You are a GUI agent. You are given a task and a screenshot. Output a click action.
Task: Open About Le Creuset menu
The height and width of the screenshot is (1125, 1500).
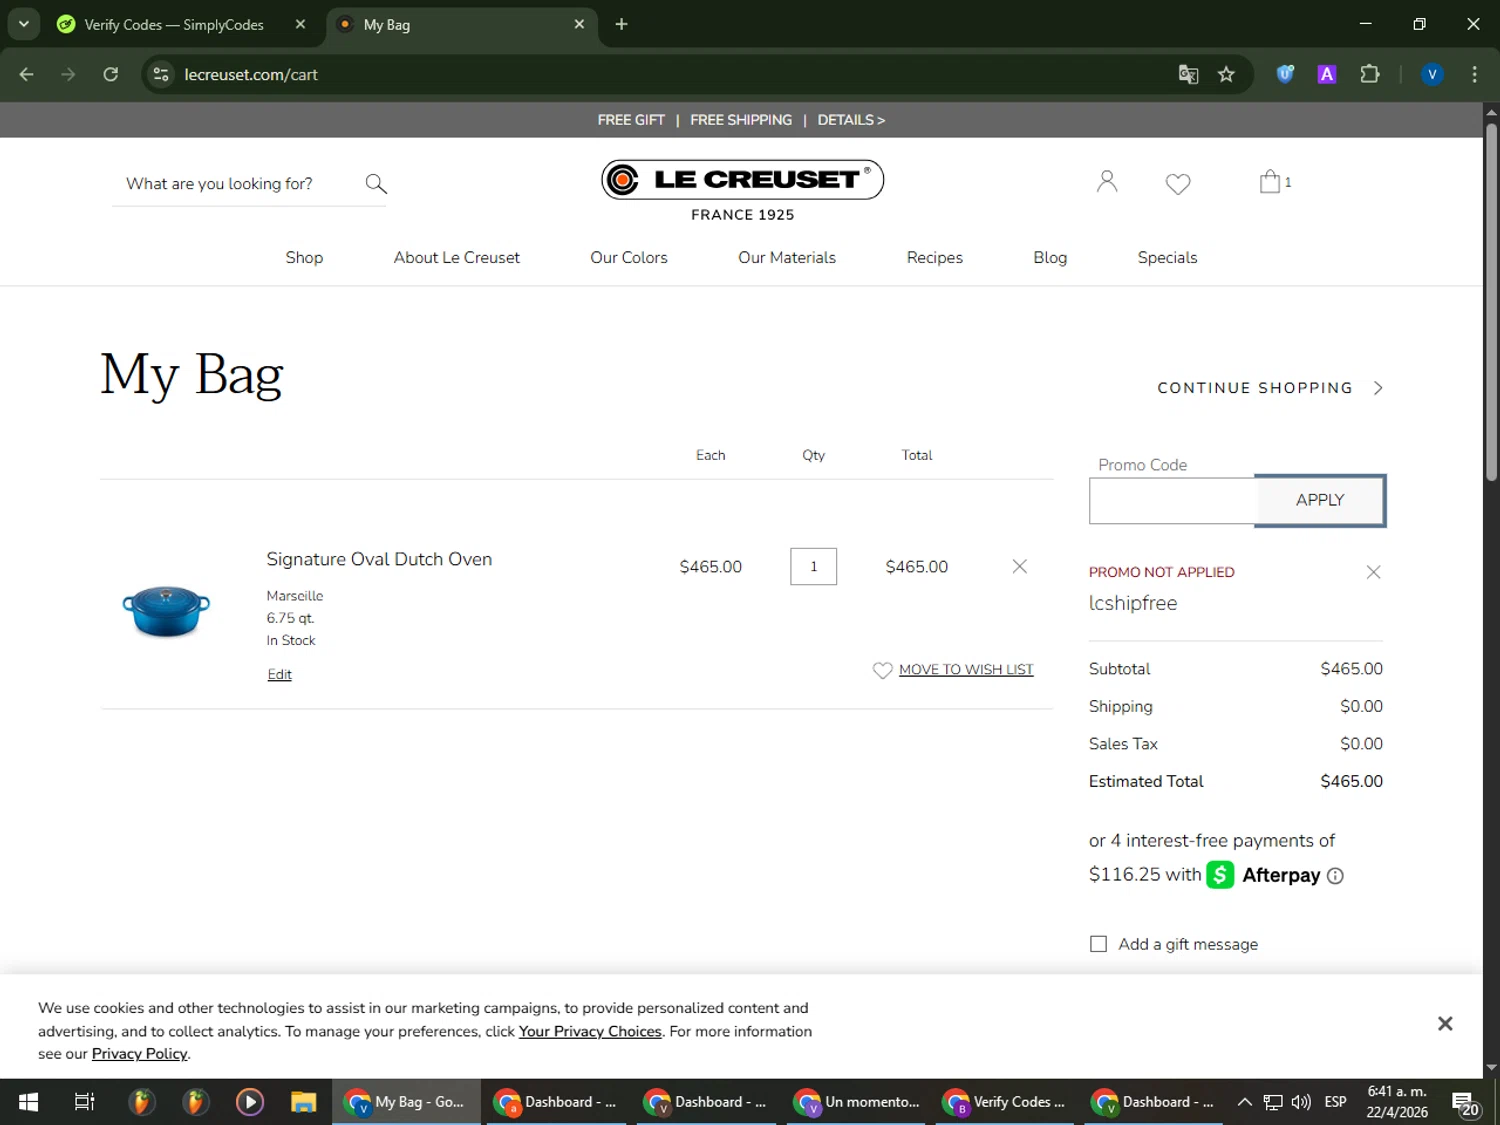point(456,257)
